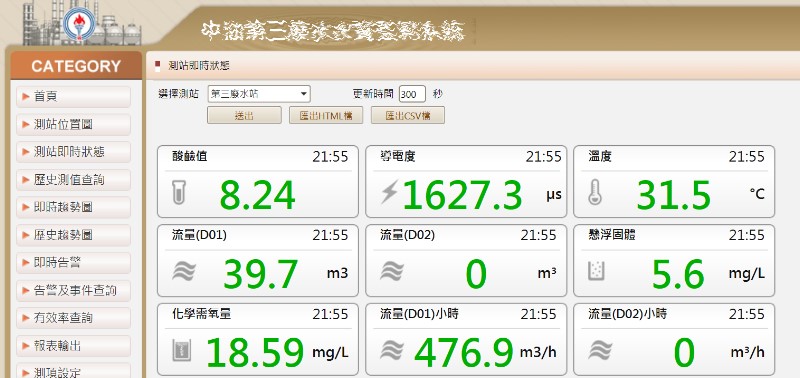The height and width of the screenshot is (378, 800).
Task: Click the 476.9 value in 流量(D01)小時 card
Action: 464,352
